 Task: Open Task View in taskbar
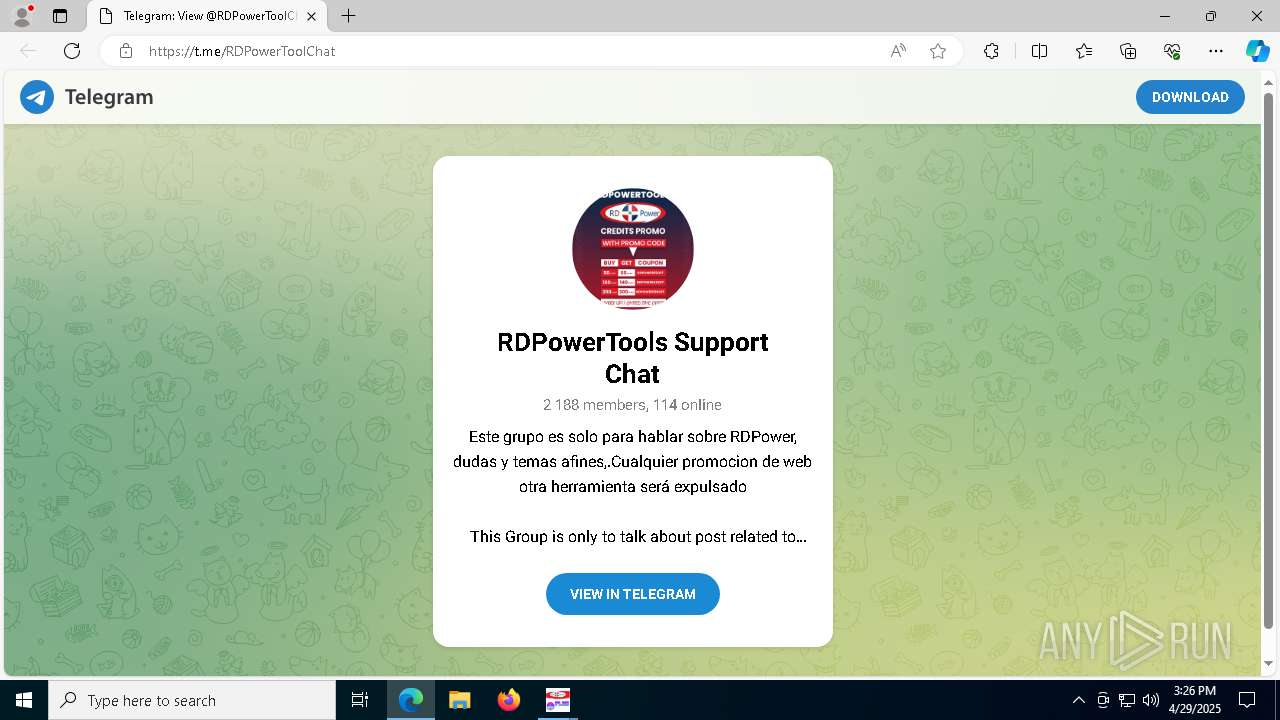coord(360,700)
